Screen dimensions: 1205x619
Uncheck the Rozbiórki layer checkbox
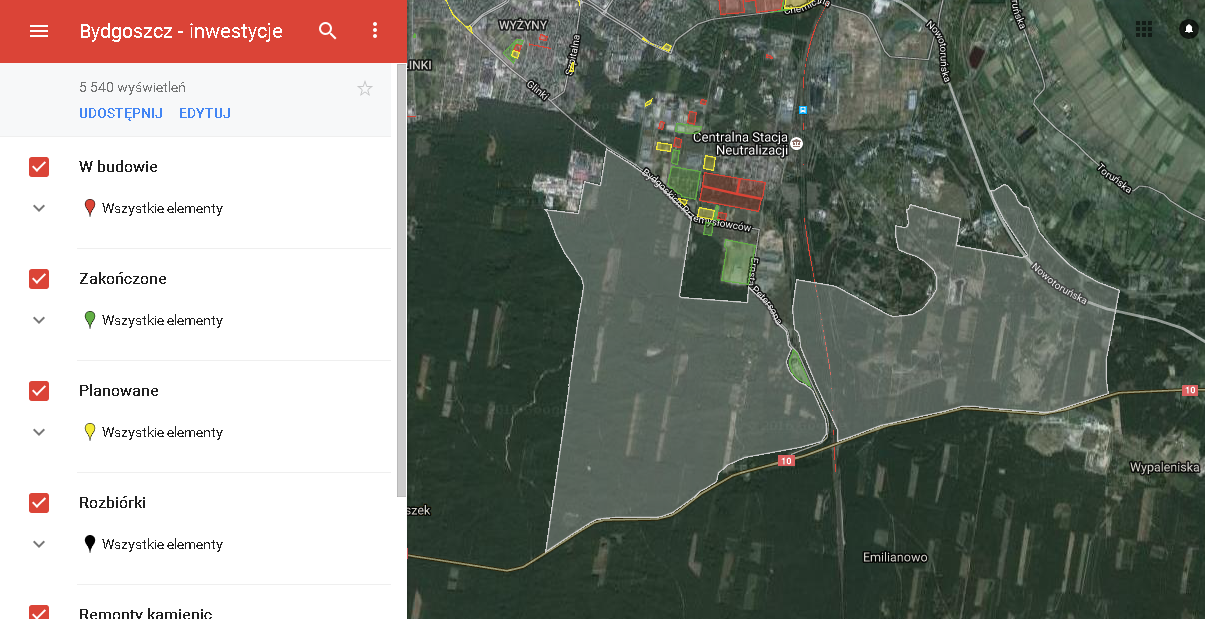pyautogui.click(x=39, y=503)
